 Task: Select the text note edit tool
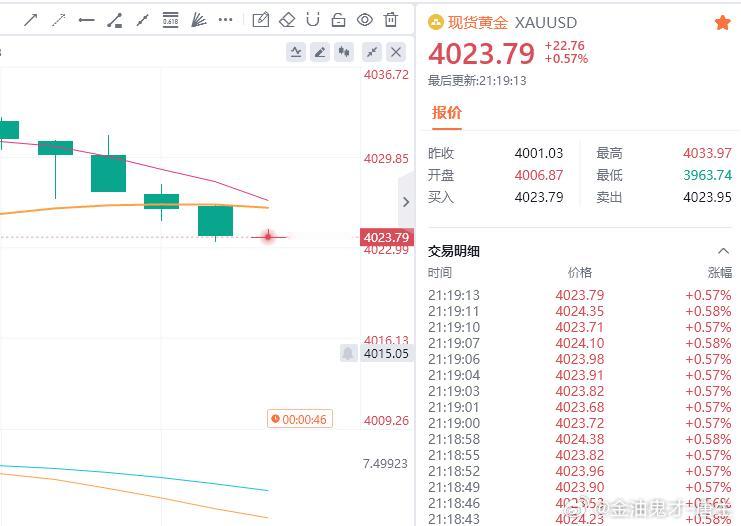click(261, 20)
